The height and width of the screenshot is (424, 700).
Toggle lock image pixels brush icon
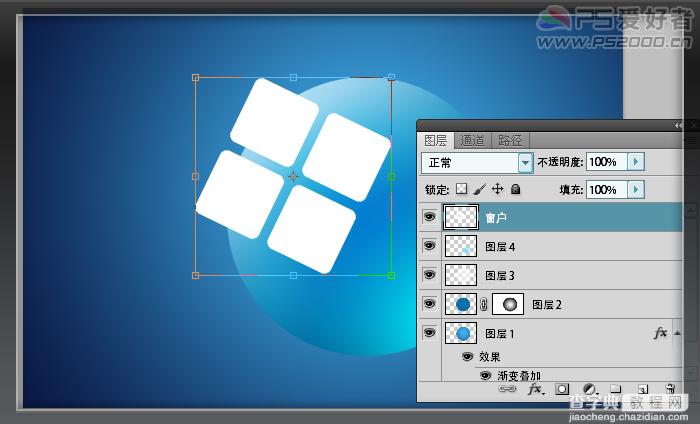(x=479, y=189)
